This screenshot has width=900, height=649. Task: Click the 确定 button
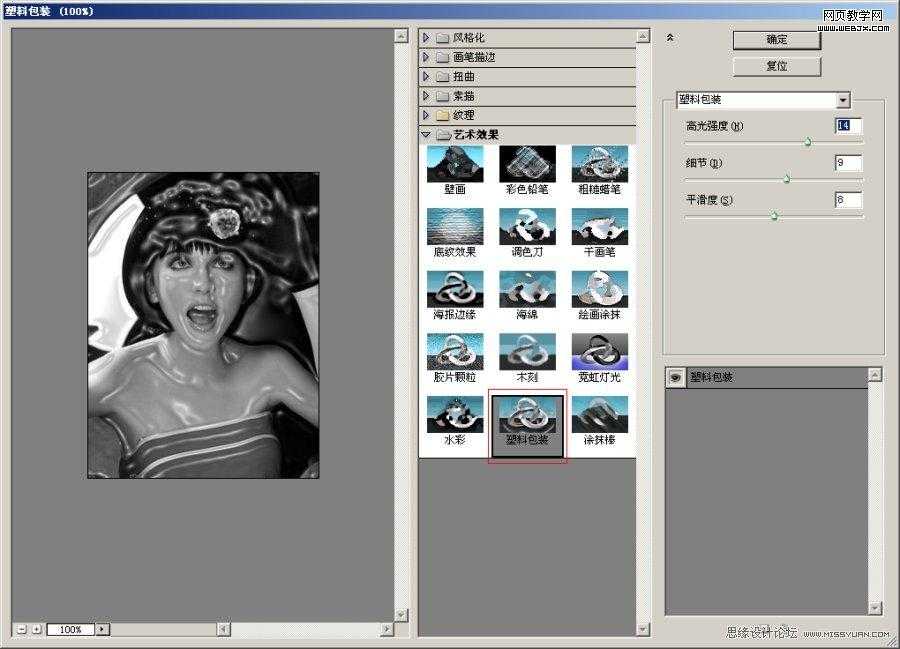[777, 40]
